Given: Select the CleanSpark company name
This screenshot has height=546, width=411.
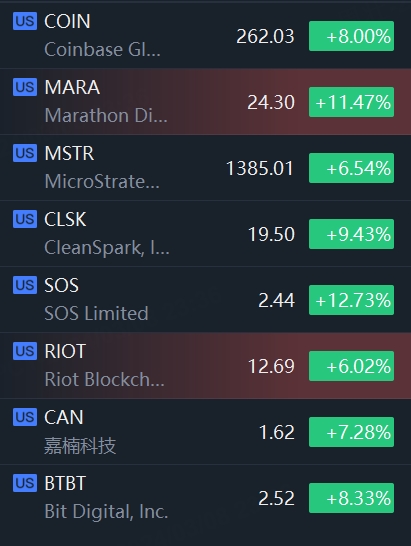Looking at the screenshot, I should click(x=107, y=248).
